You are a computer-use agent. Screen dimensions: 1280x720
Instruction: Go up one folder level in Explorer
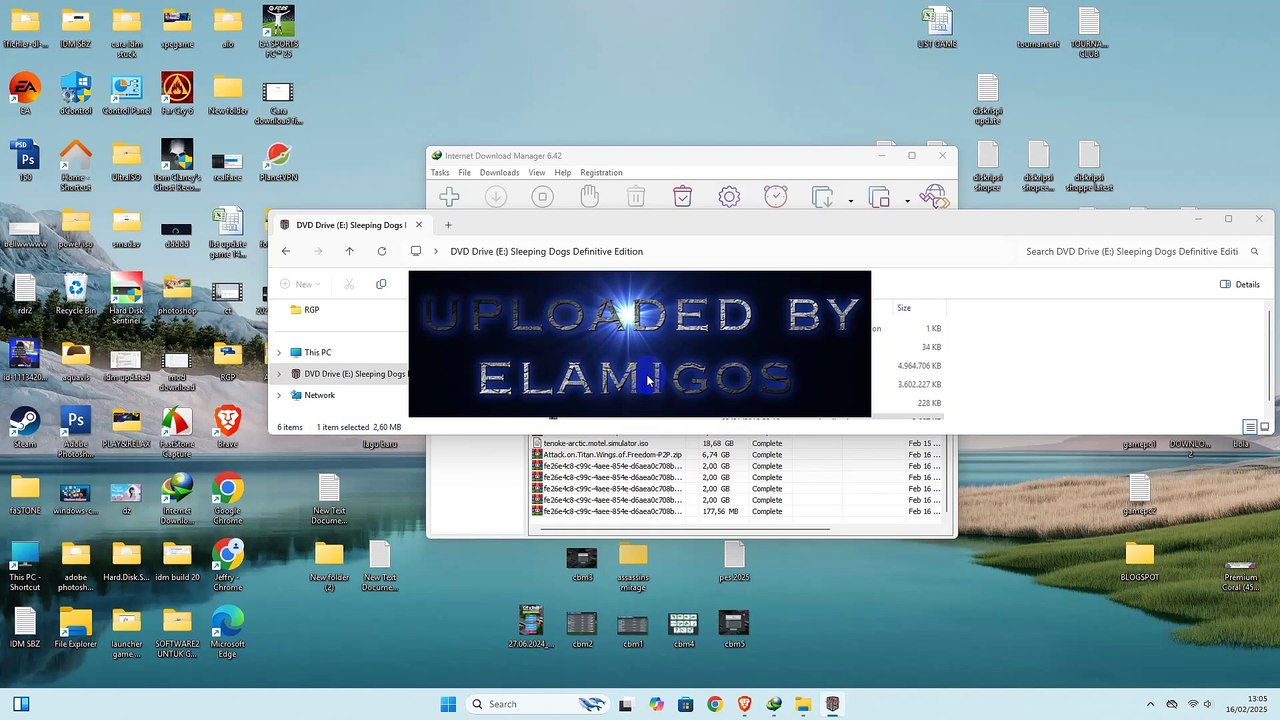(x=349, y=251)
